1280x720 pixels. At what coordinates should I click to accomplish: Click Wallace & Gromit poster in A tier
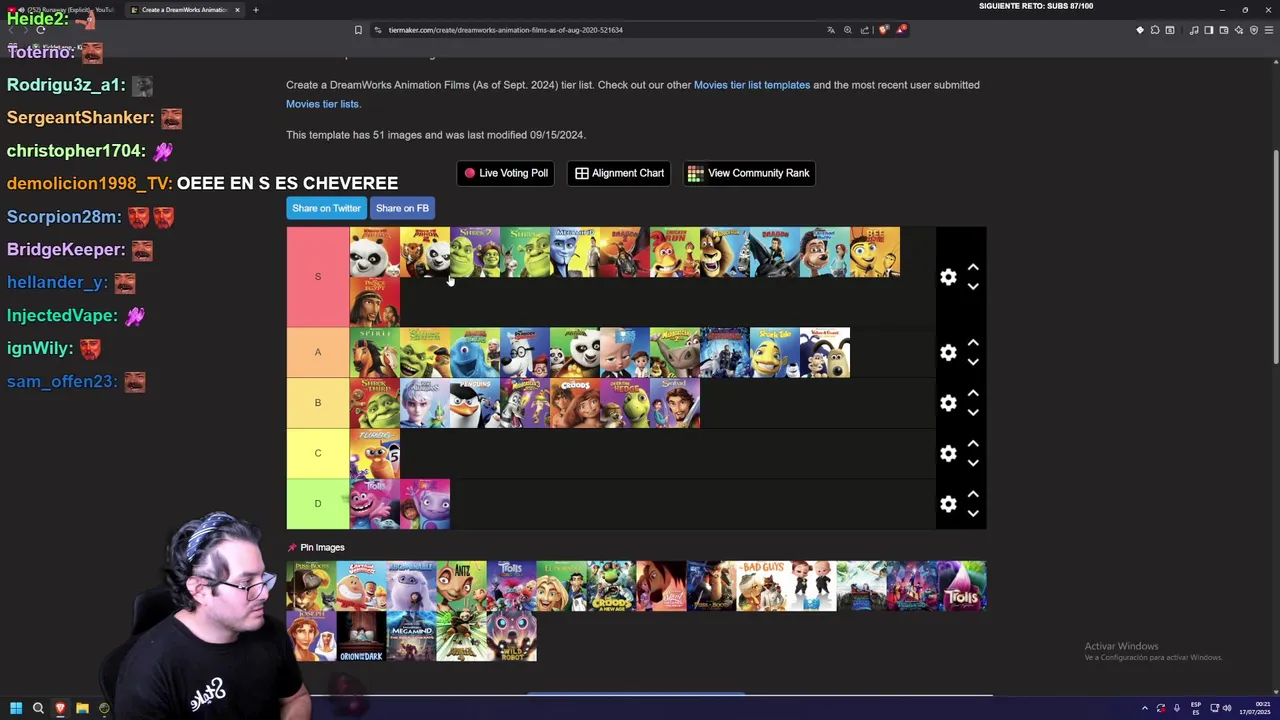tap(825, 352)
